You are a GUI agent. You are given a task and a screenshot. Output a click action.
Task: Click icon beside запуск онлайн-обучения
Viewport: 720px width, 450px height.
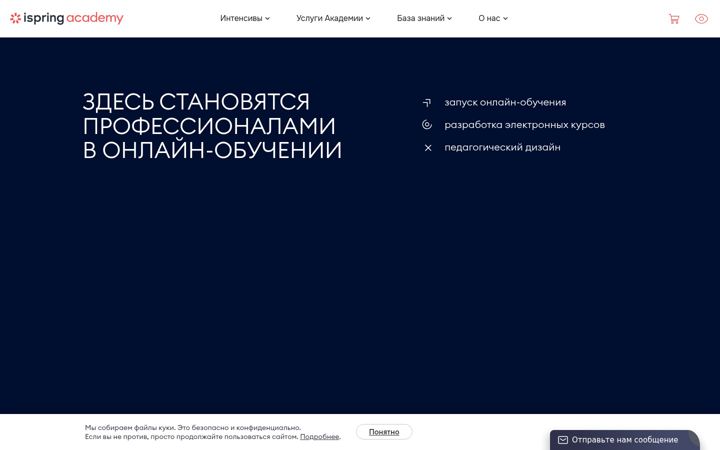tap(427, 103)
